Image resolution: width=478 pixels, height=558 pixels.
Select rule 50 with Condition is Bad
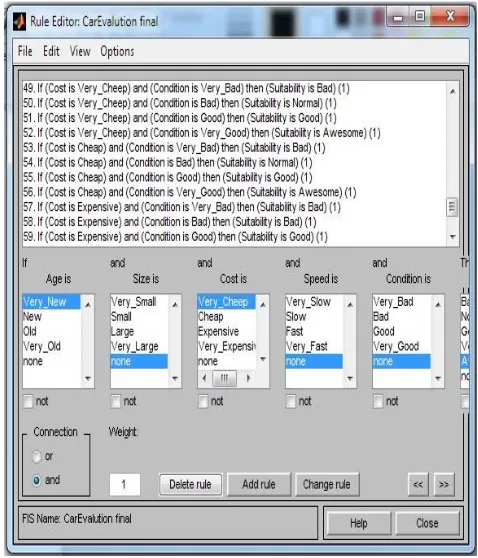pos(180,103)
